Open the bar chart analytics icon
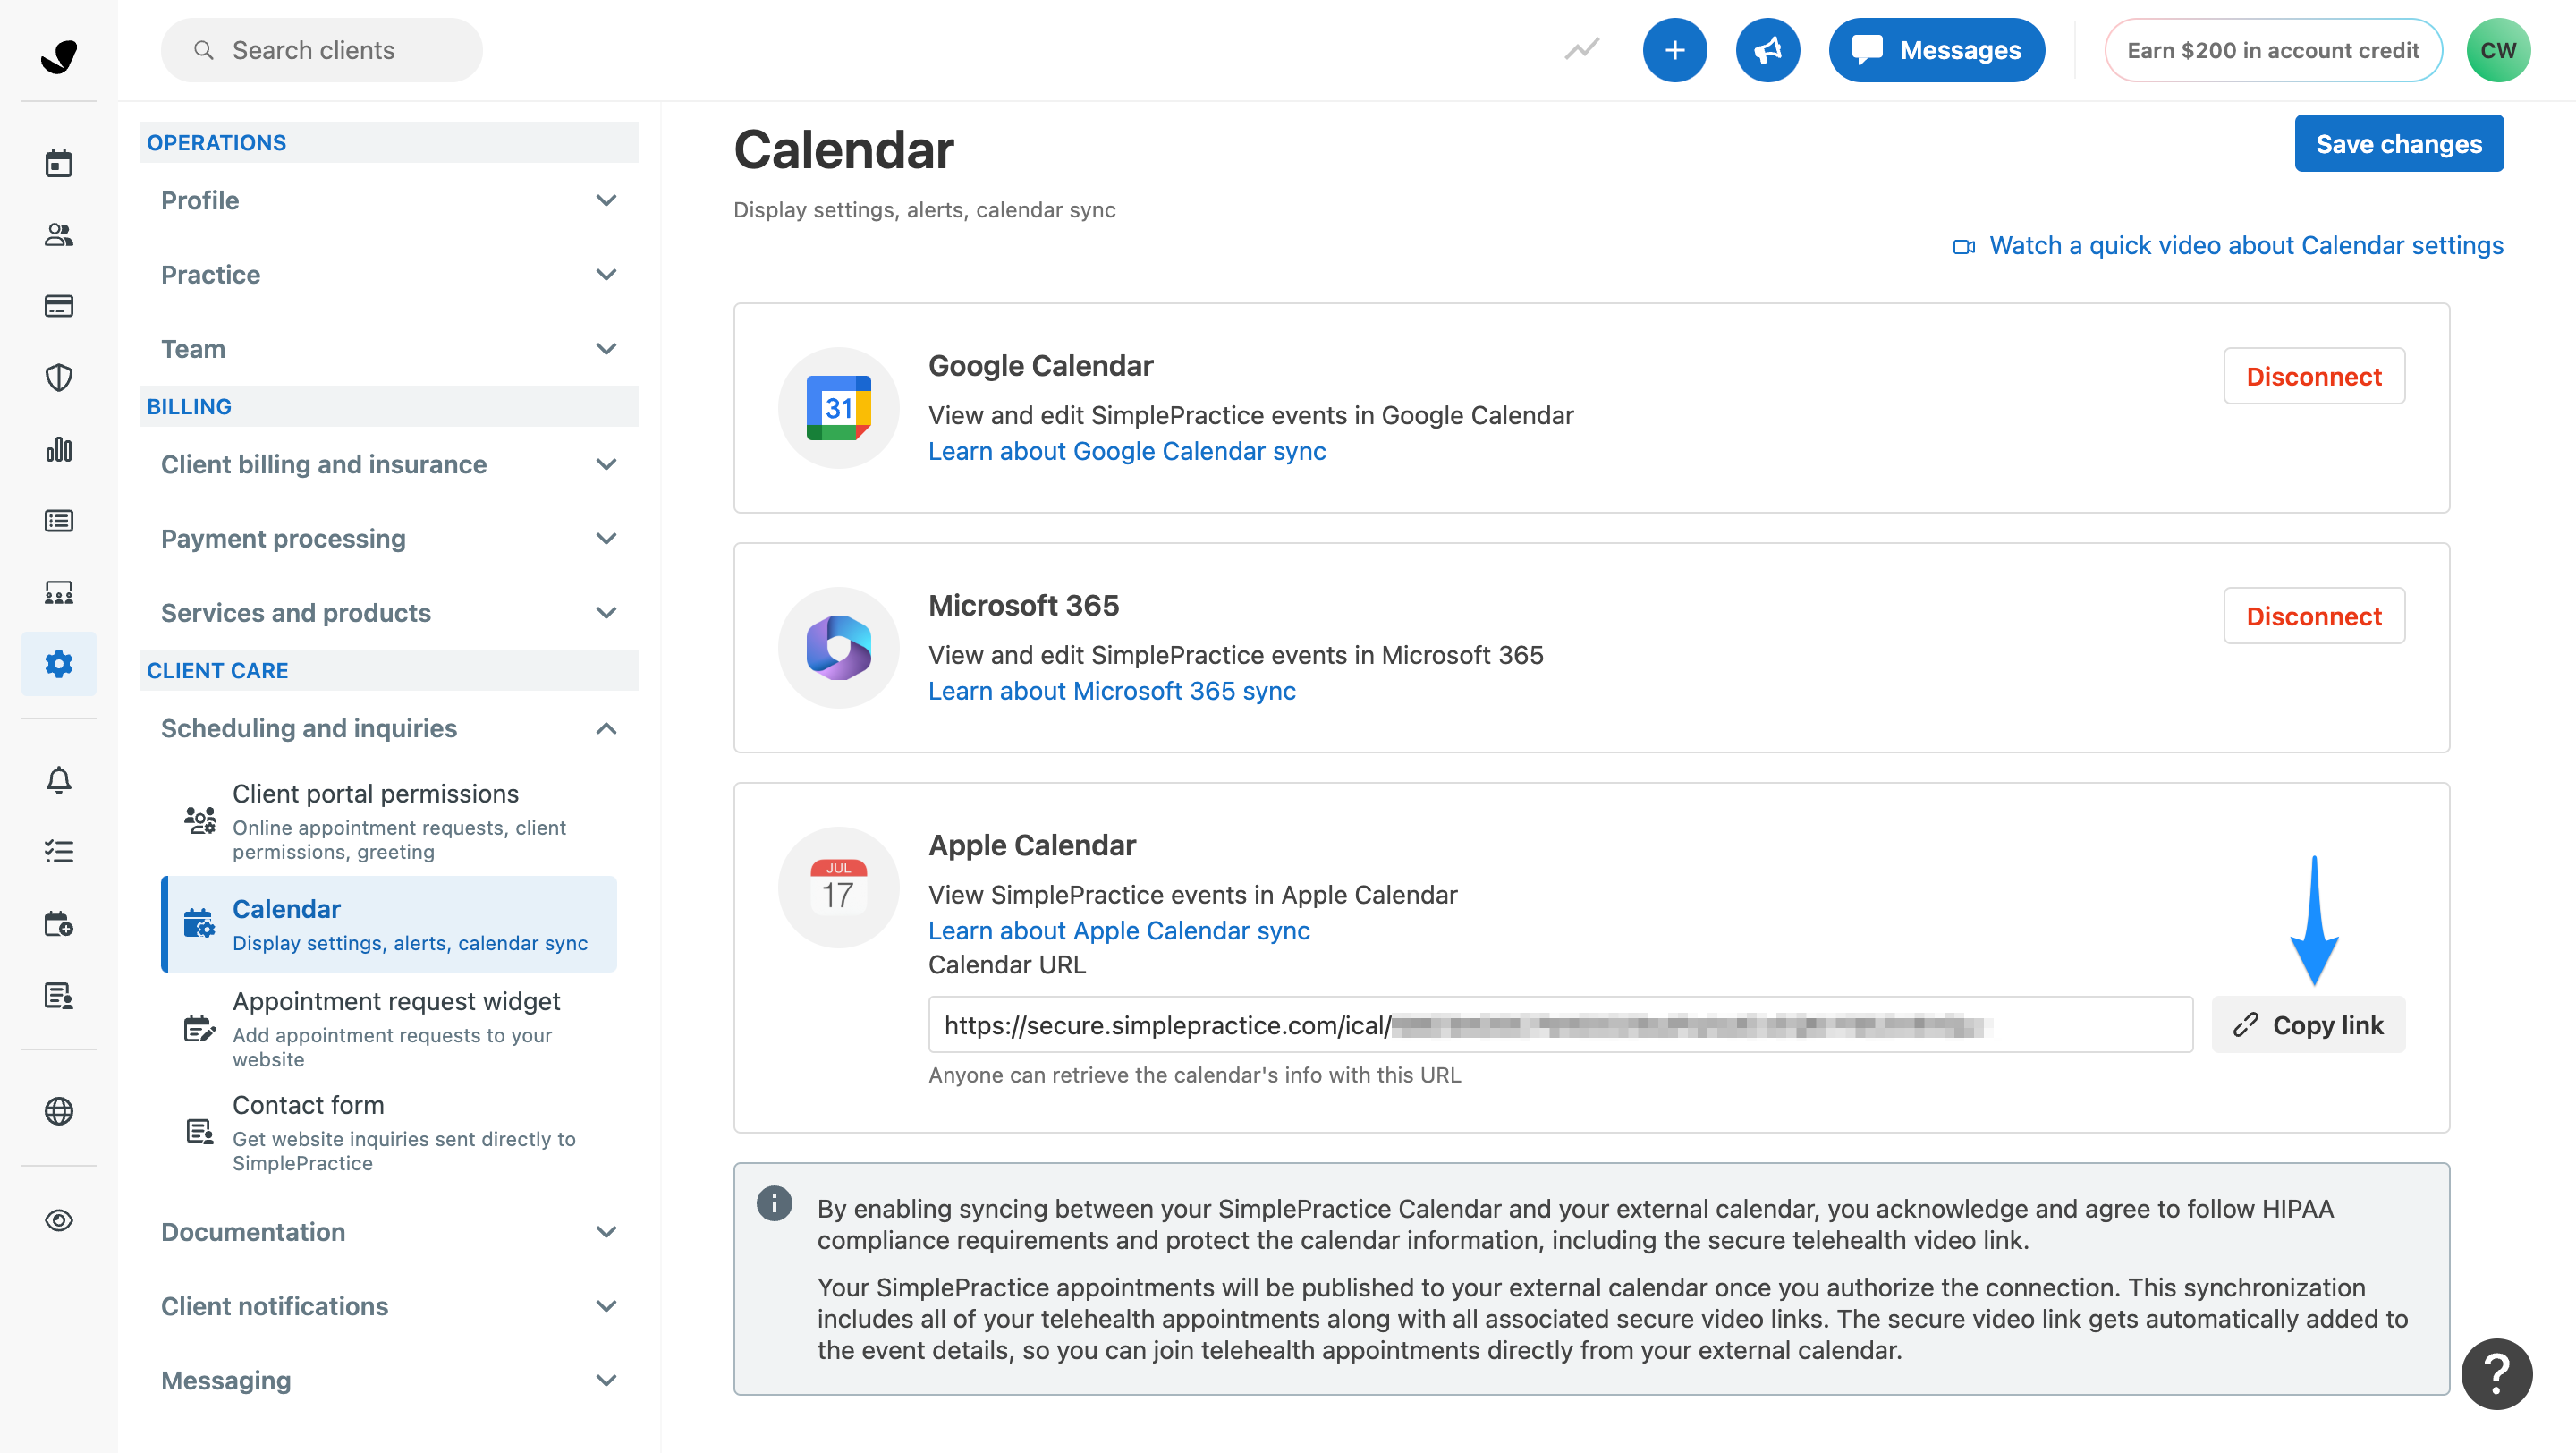Image resolution: width=2576 pixels, height=1453 pixels. click(x=59, y=449)
